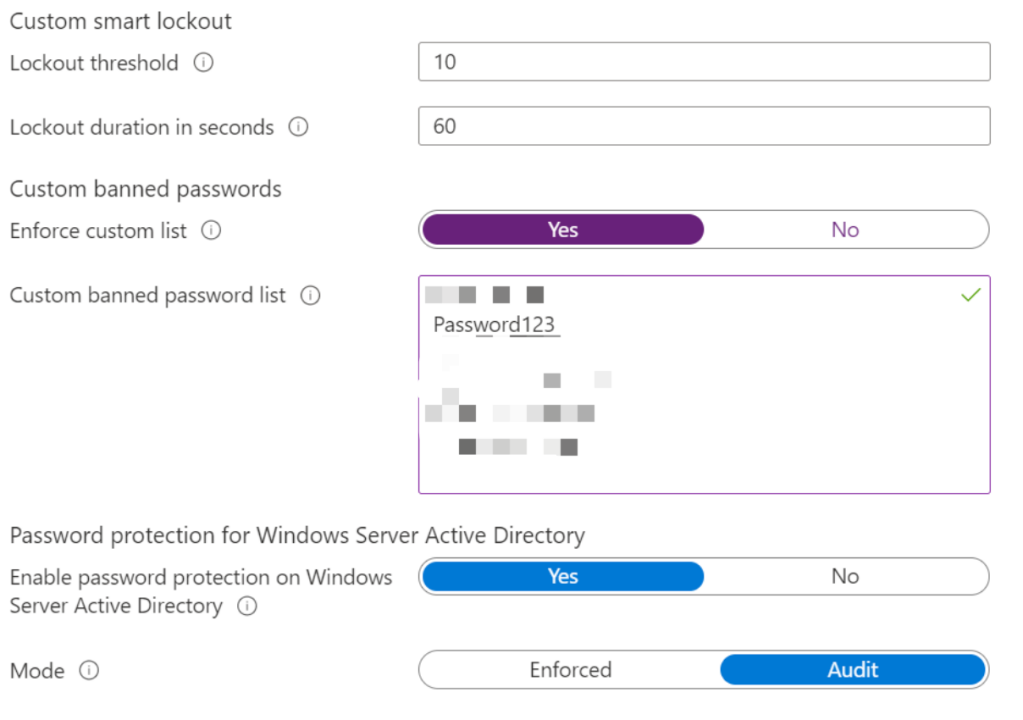Click the Custom banned passwords section heading
The width and height of the screenshot is (1023, 720).
[x=145, y=189]
